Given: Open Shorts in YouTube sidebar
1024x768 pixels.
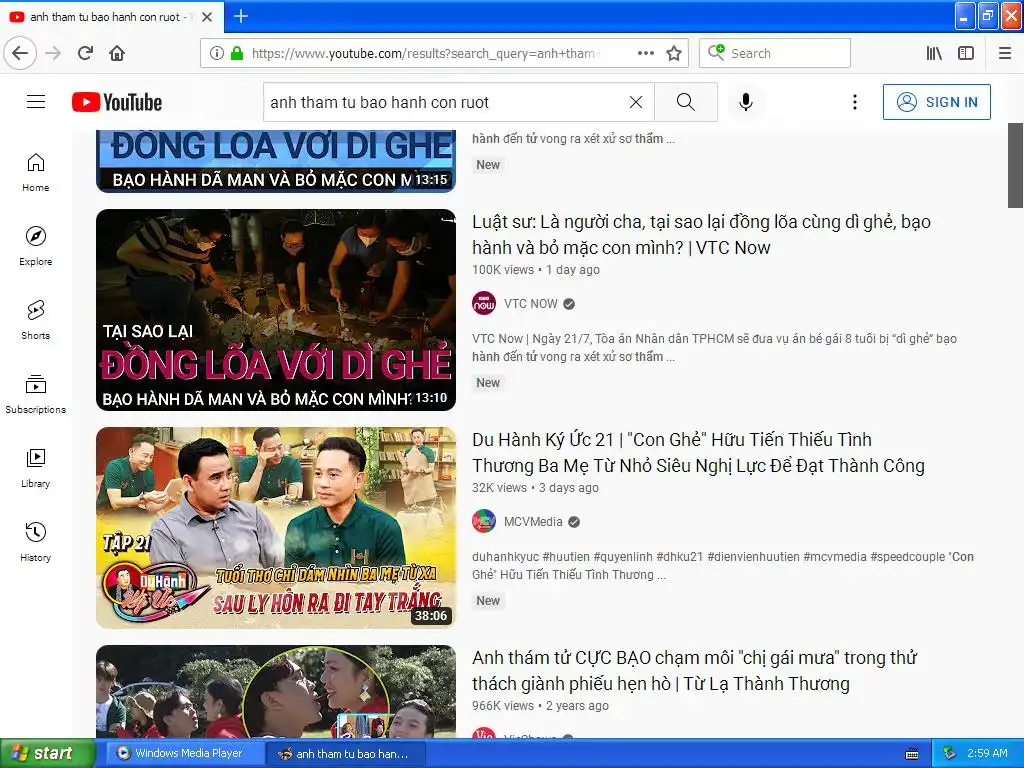Looking at the screenshot, I should [35, 320].
